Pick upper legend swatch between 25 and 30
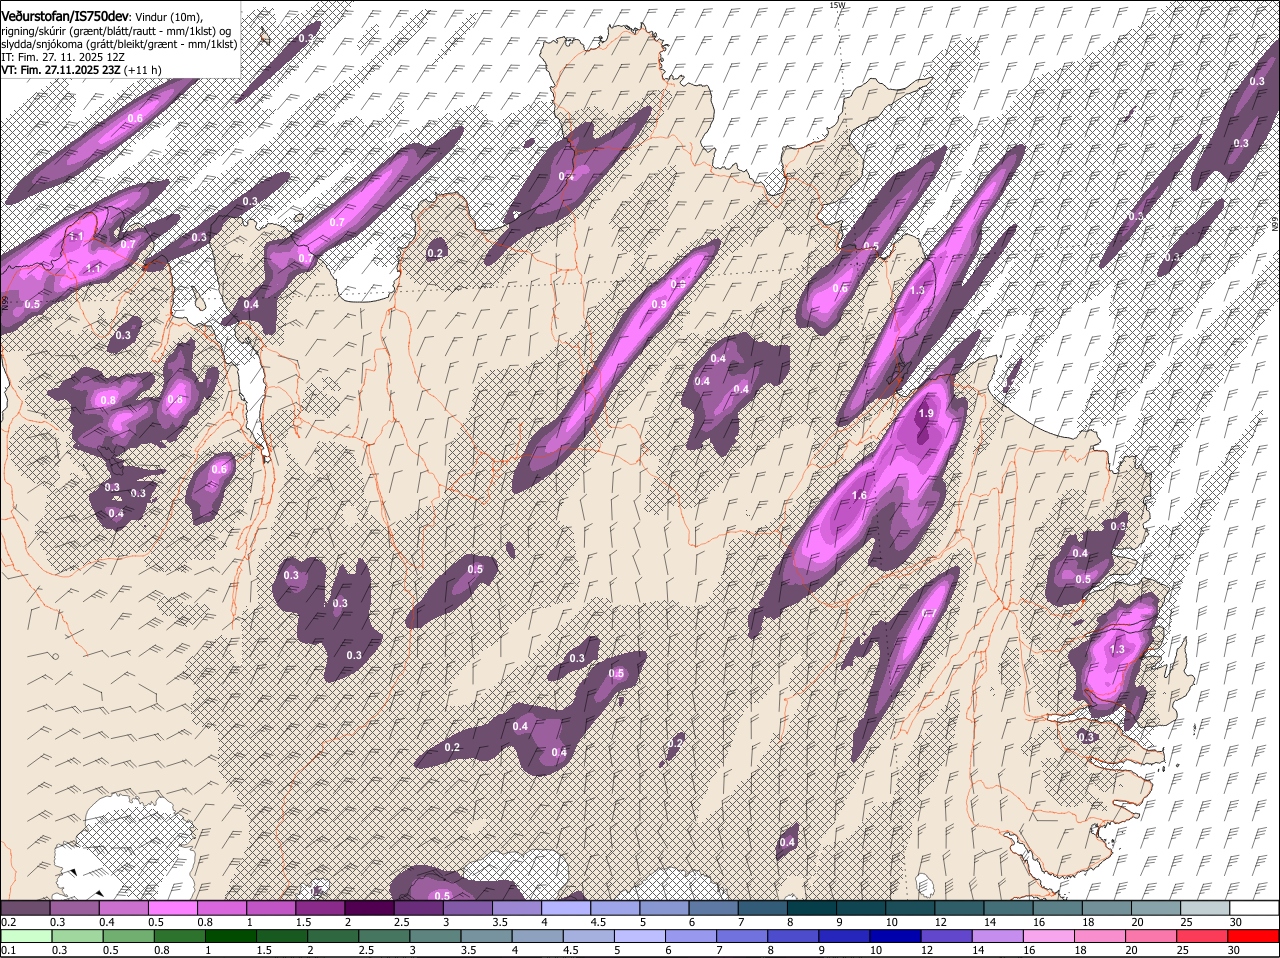The height and width of the screenshot is (958, 1280). click(x=1205, y=908)
